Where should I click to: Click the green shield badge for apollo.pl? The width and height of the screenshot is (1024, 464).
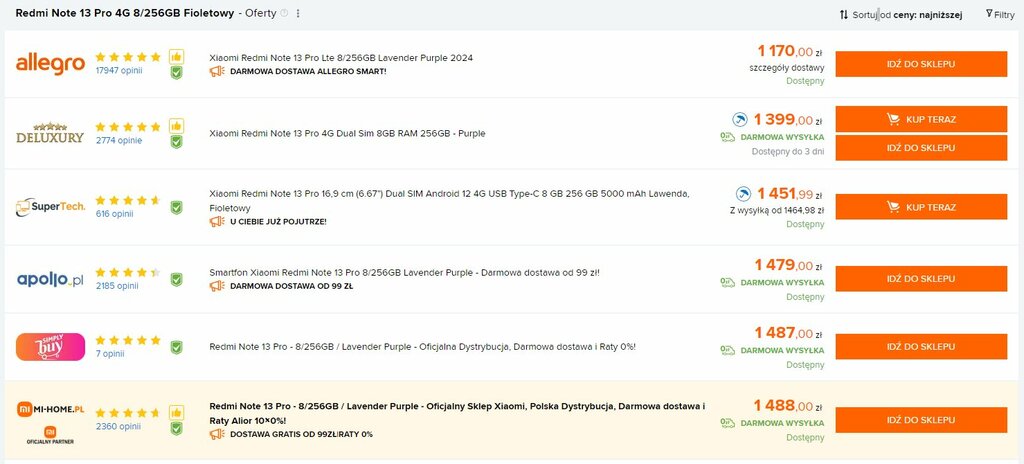click(176, 280)
